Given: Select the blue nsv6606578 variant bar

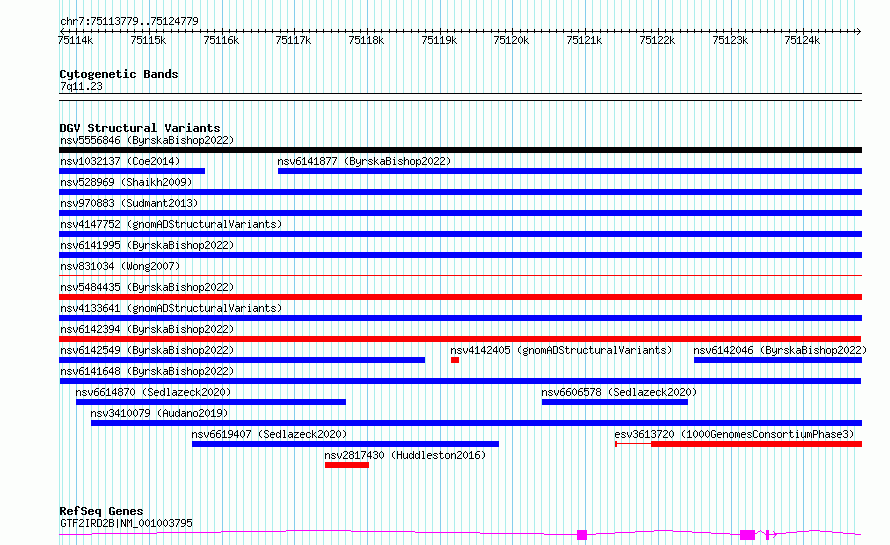Looking at the screenshot, I should (x=615, y=402).
